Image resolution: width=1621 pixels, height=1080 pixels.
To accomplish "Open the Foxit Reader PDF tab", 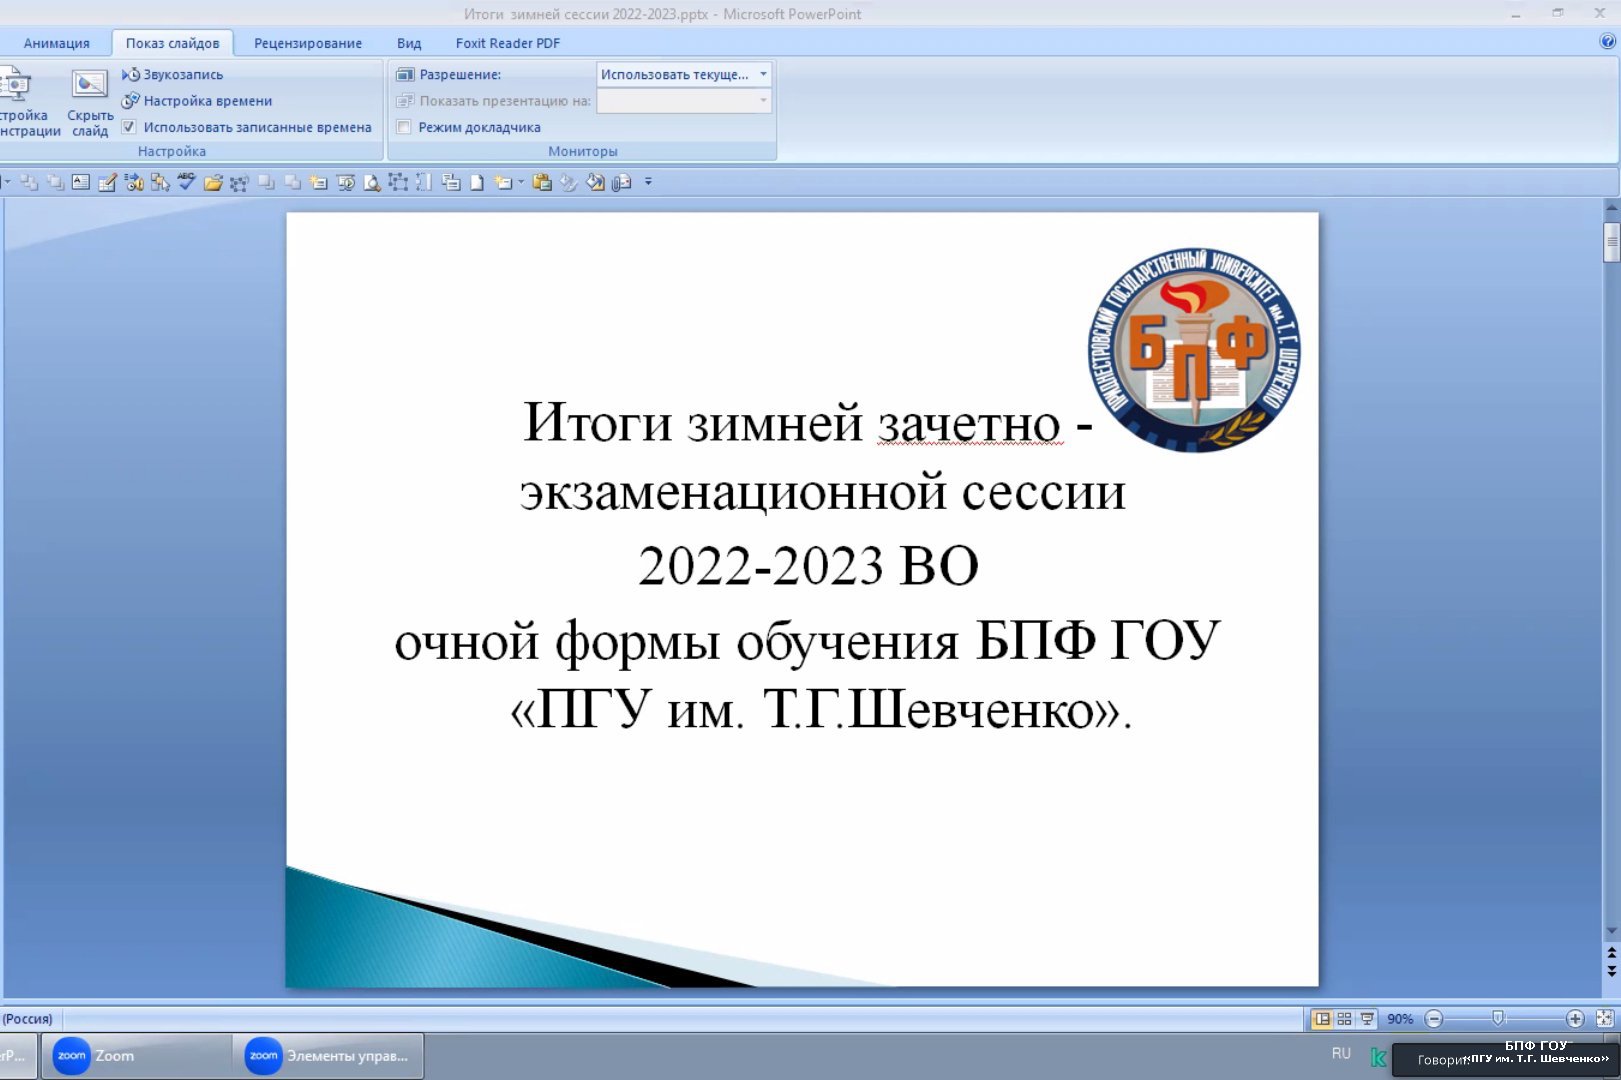I will (x=508, y=43).
